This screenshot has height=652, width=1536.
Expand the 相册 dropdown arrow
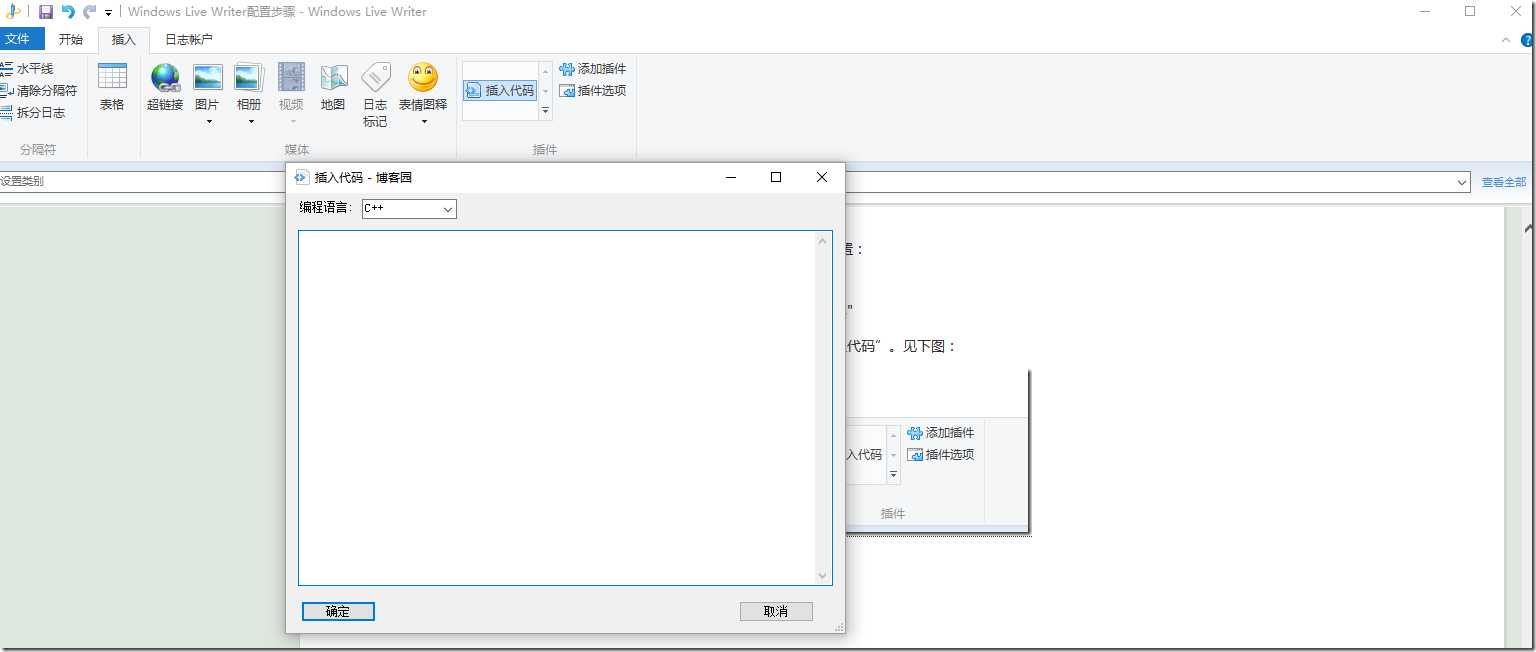(x=250, y=122)
